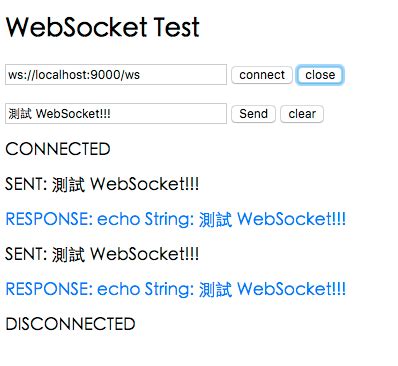Click the SENT: label of first log entry

(x=26, y=184)
